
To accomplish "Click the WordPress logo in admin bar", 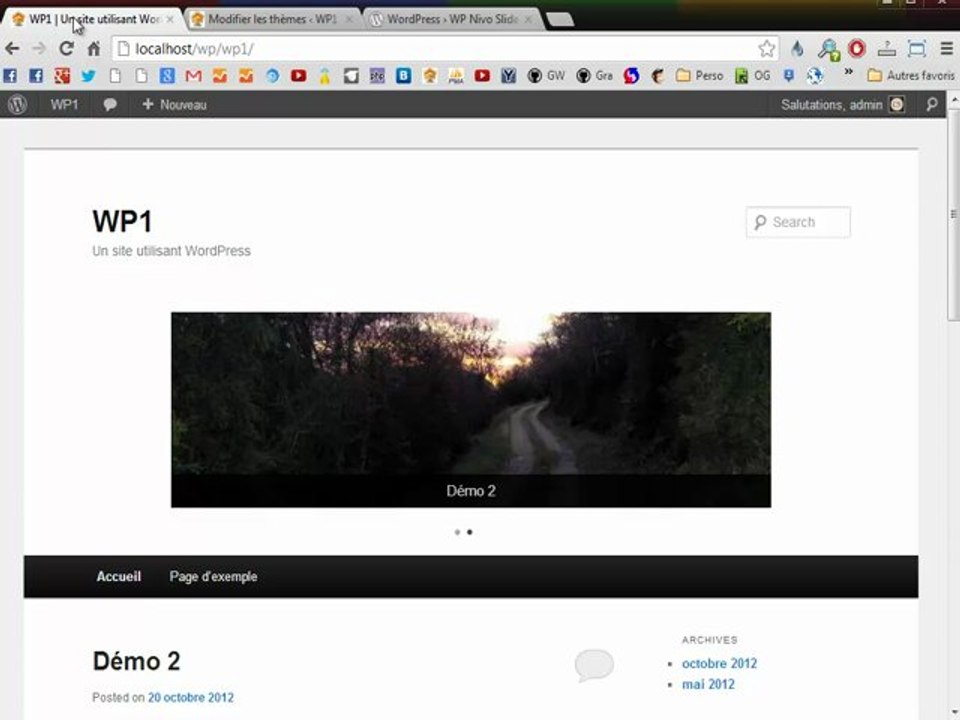I will point(18,105).
